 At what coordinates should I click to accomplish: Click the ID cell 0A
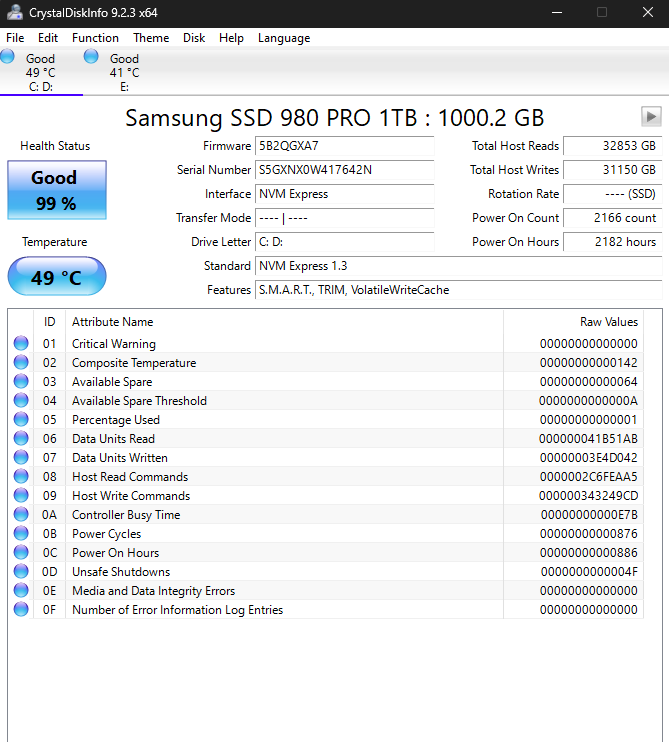(49, 515)
